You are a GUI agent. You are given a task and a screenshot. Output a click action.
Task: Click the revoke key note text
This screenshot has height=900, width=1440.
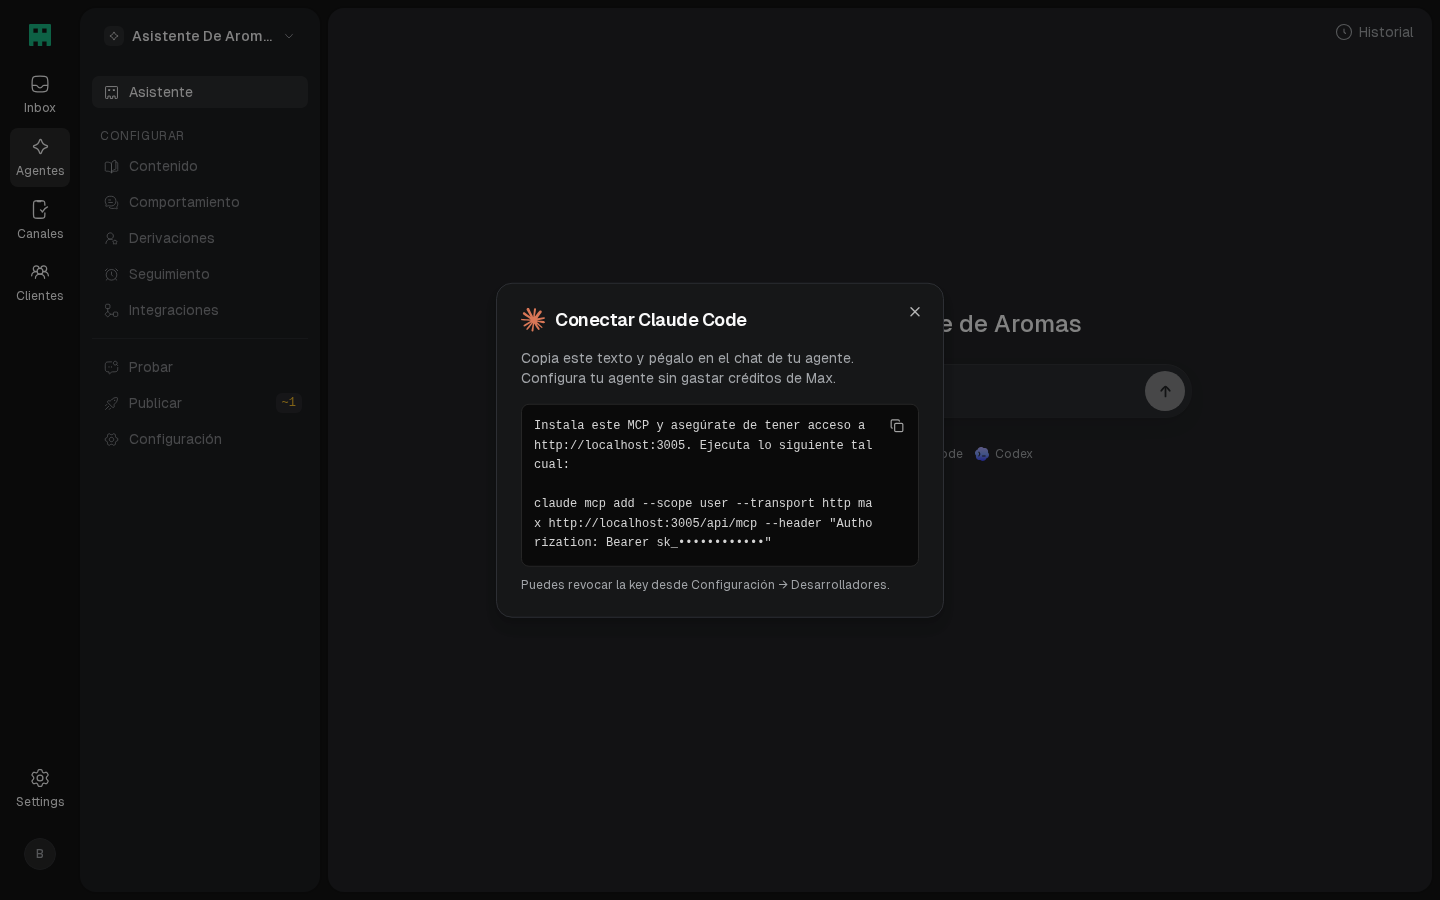[x=705, y=585]
